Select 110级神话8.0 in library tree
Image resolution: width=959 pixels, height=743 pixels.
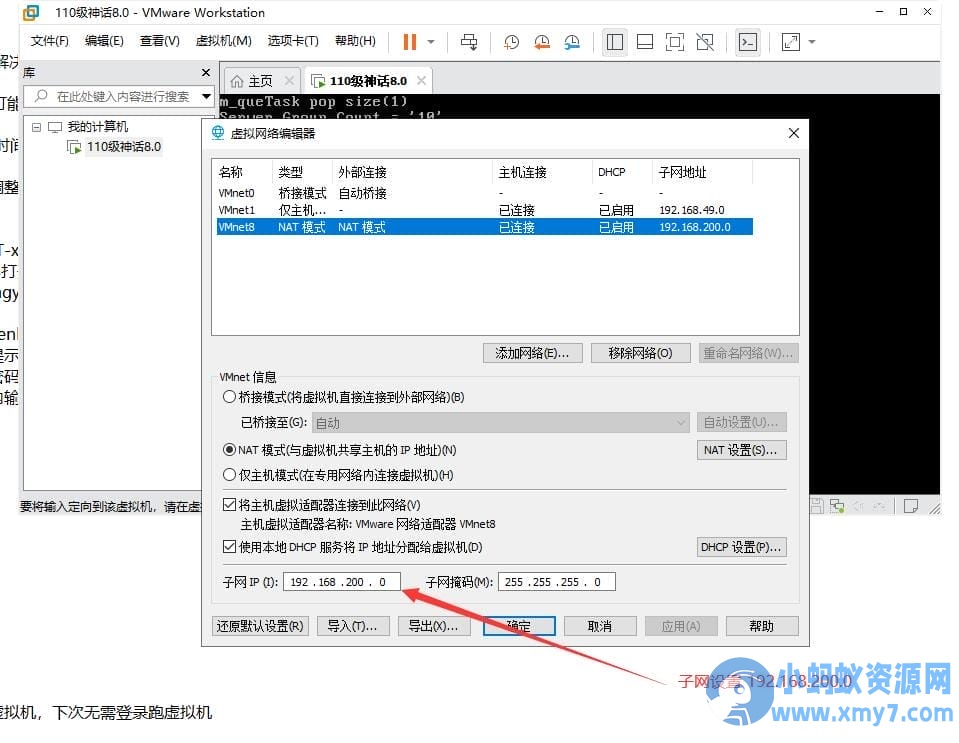click(x=124, y=147)
